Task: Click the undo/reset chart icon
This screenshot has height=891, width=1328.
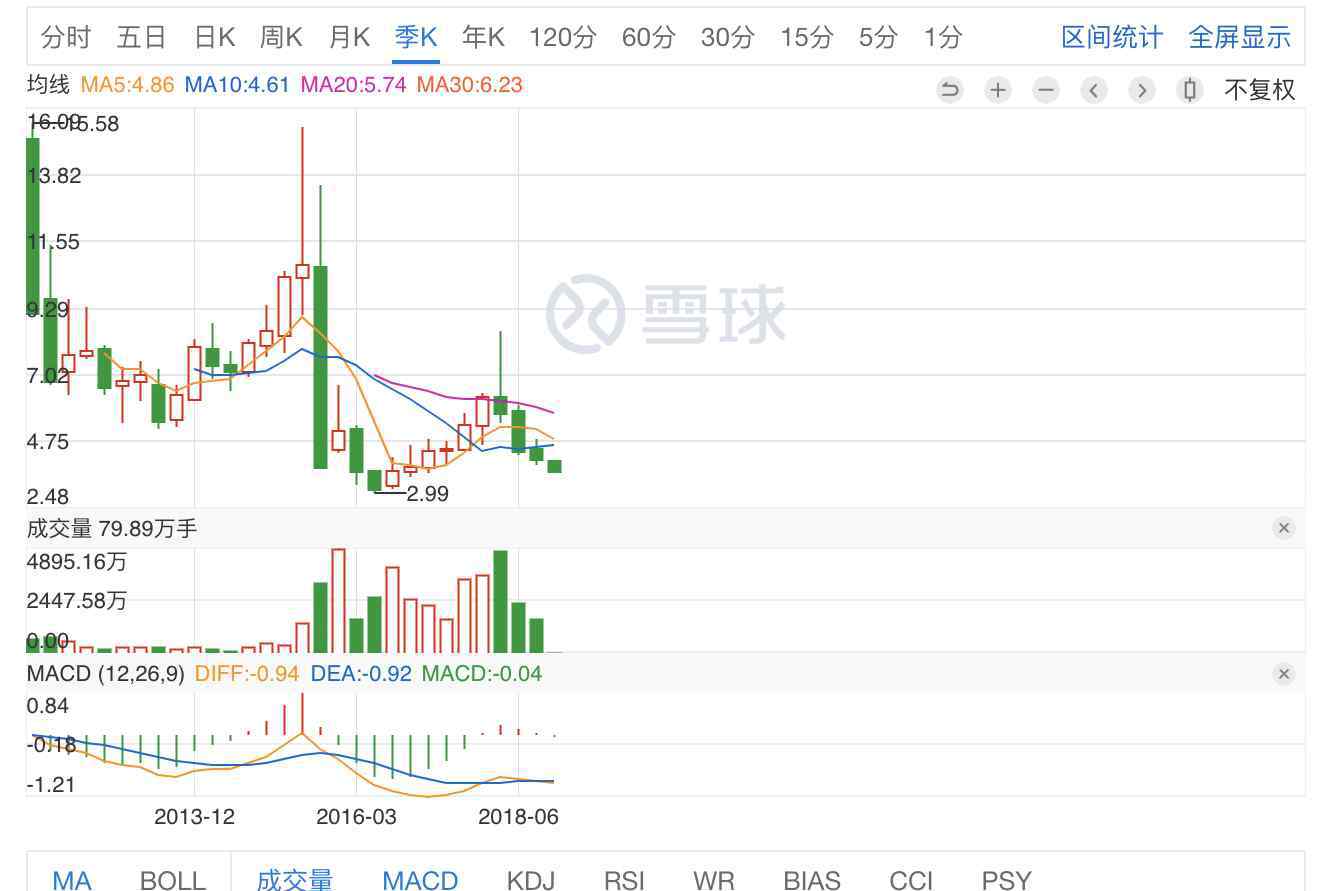Action: click(949, 90)
